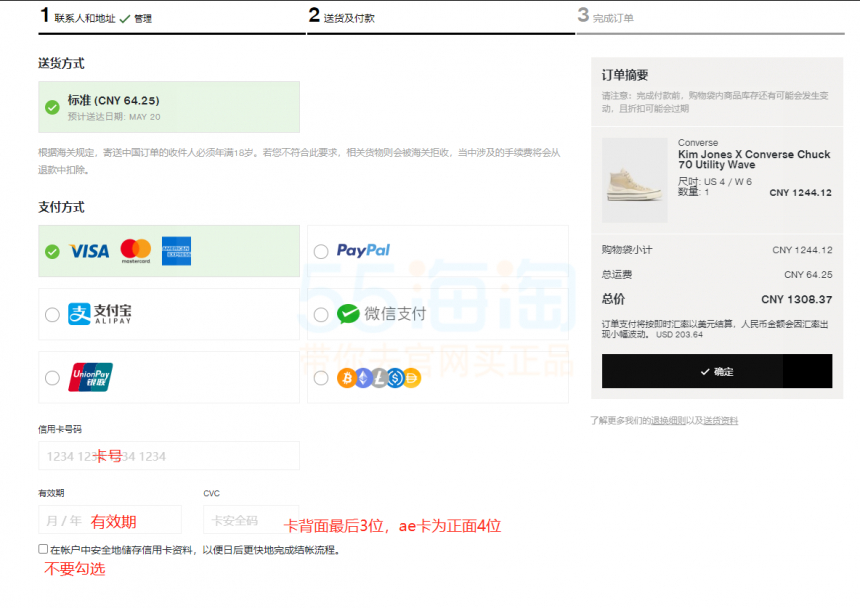Click the 购物袋小计 CNY 1244.12 value
The height and width of the screenshot is (608, 860).
click(x=802, y=250)
